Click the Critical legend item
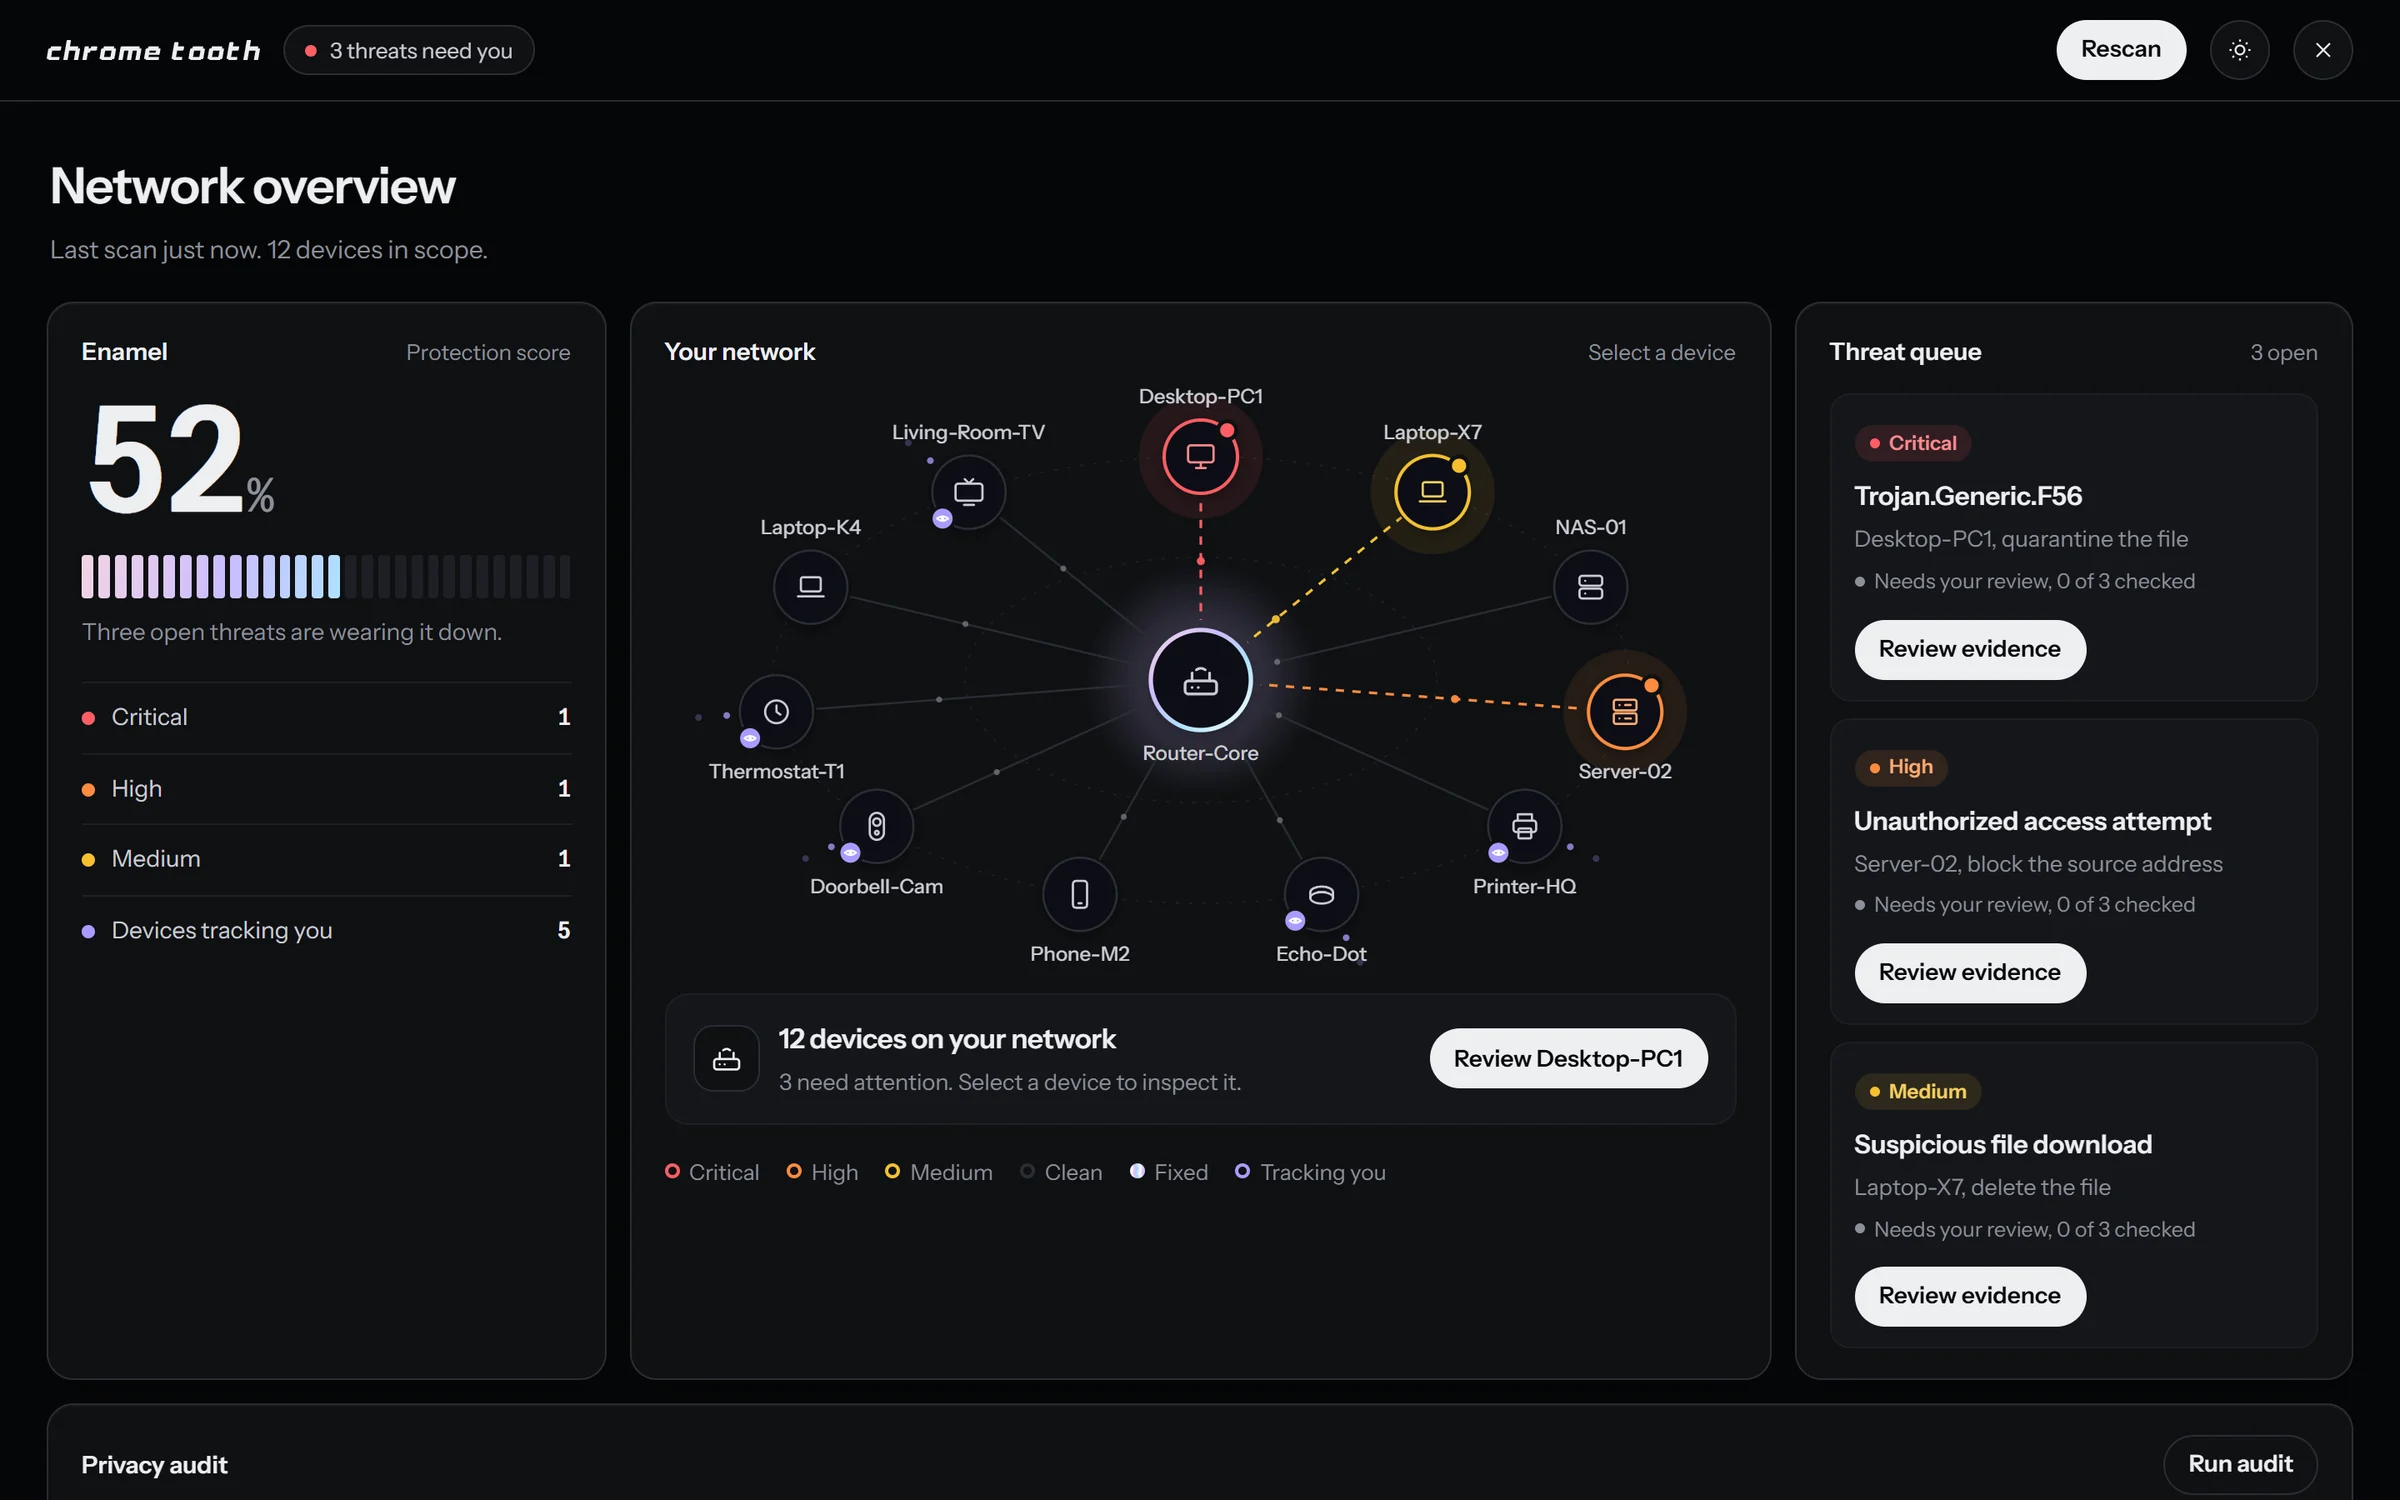The image size is (2400, 1500). (712, 1172)
